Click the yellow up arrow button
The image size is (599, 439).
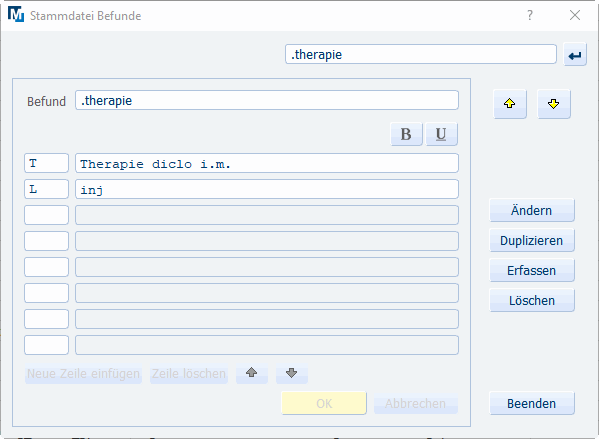tap(510, 104)
